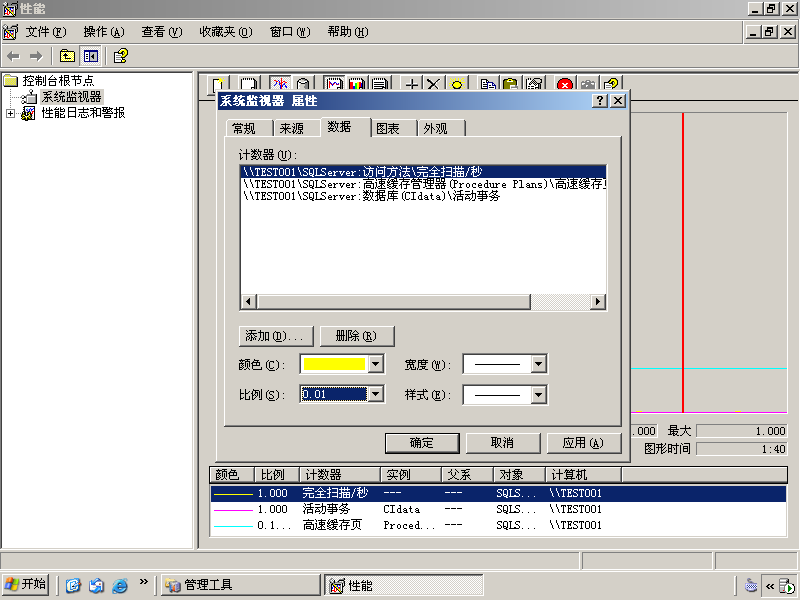Image resolution: width=800 pixels, height=600 pixels.
Task: Open the 操作(A) menu
Action: pos(104,32)
